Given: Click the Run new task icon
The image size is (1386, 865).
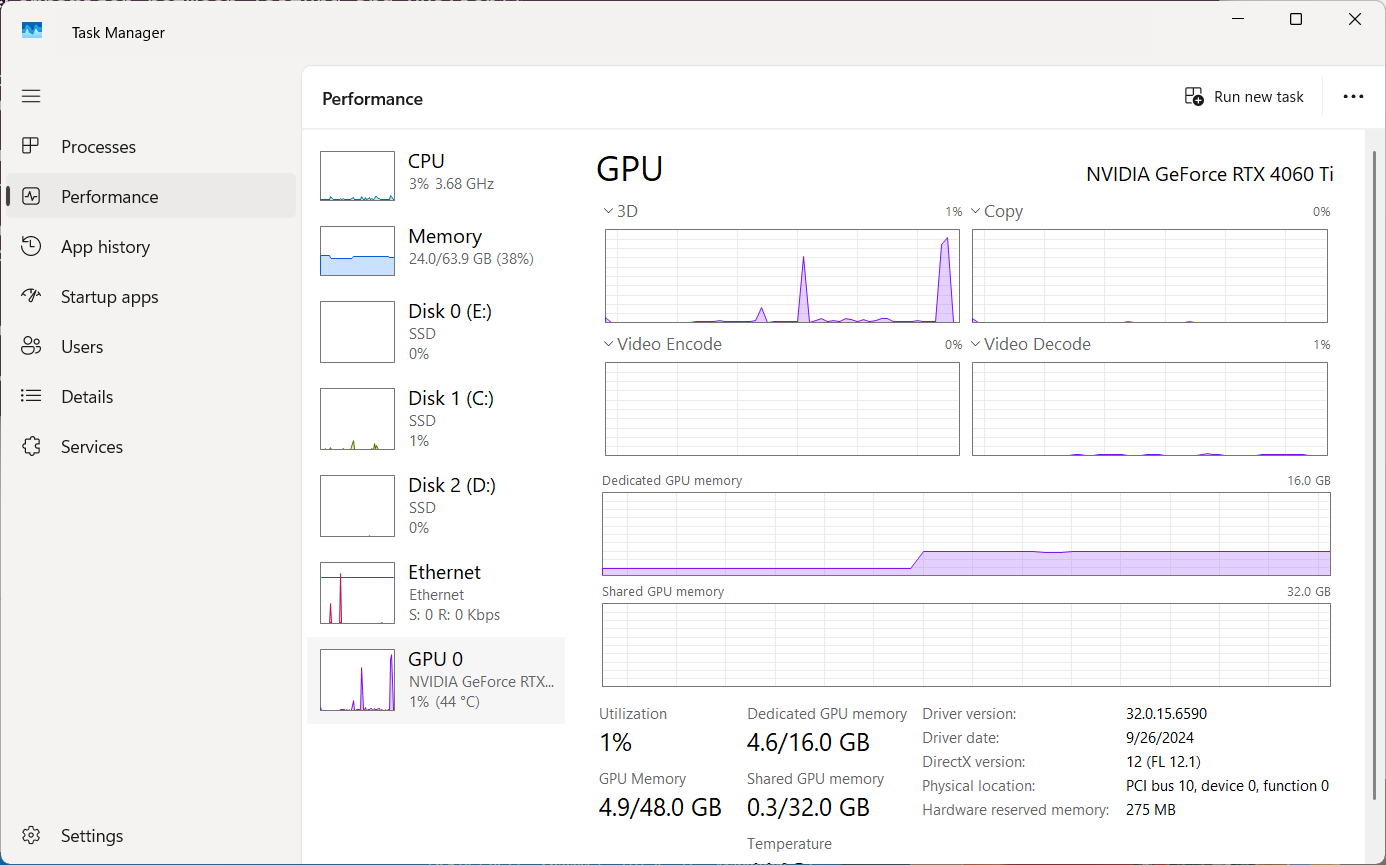Looking at the screenshot, I should tap(1194, 97).
